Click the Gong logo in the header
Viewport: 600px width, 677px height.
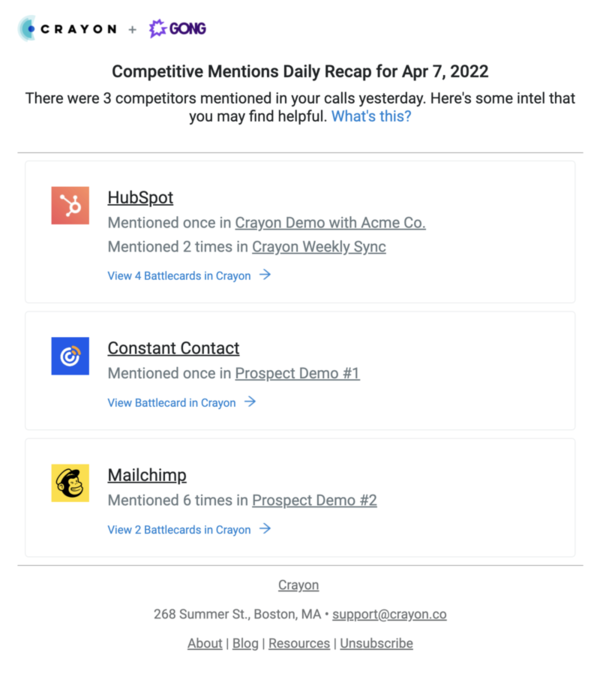[178, 29]
